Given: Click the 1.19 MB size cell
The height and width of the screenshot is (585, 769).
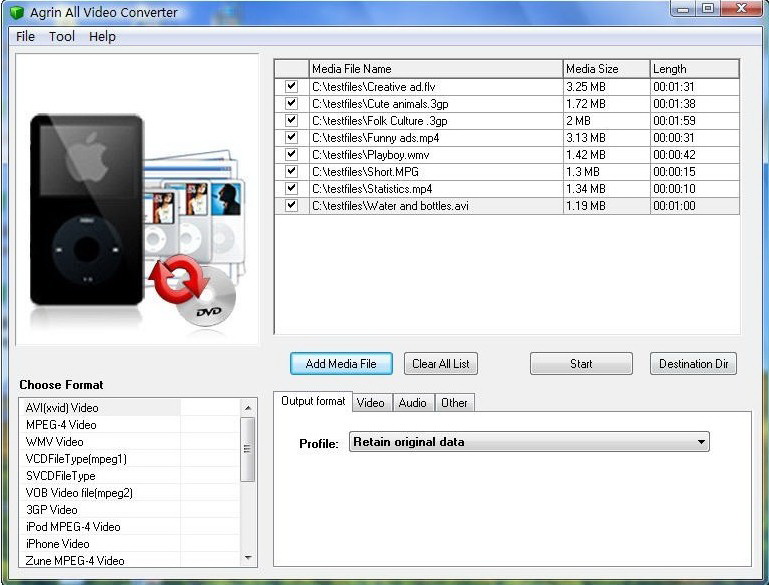Looking at the screenshot, I should [x=607, y=205].
